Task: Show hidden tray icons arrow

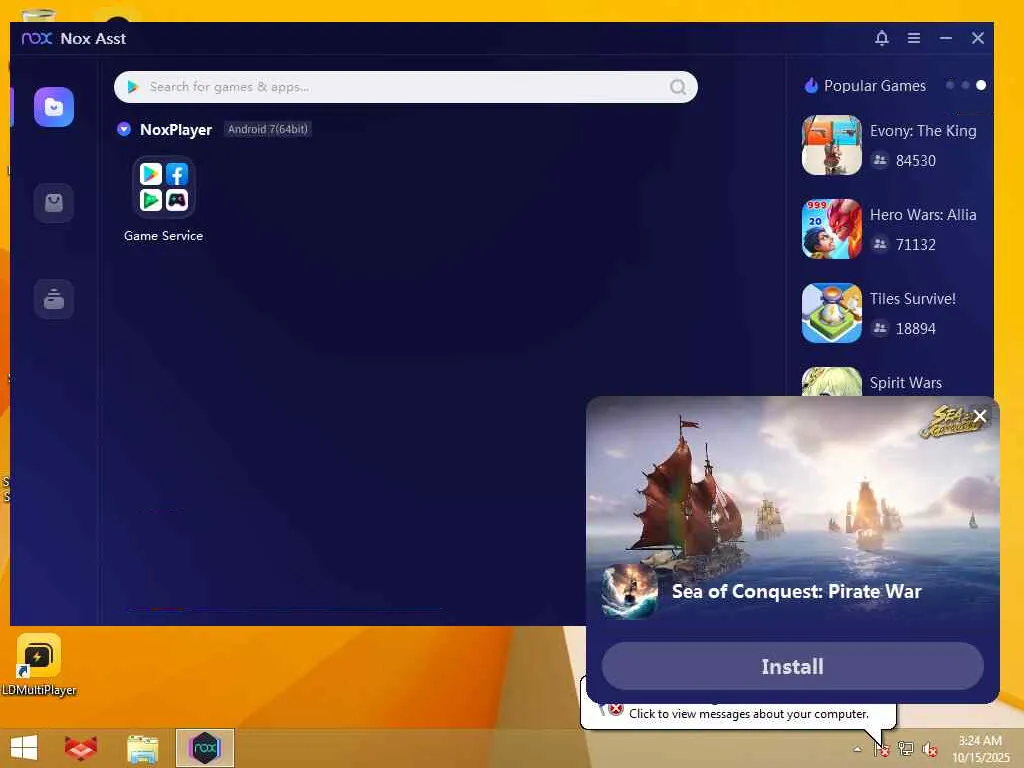Action: coord(857,748)
